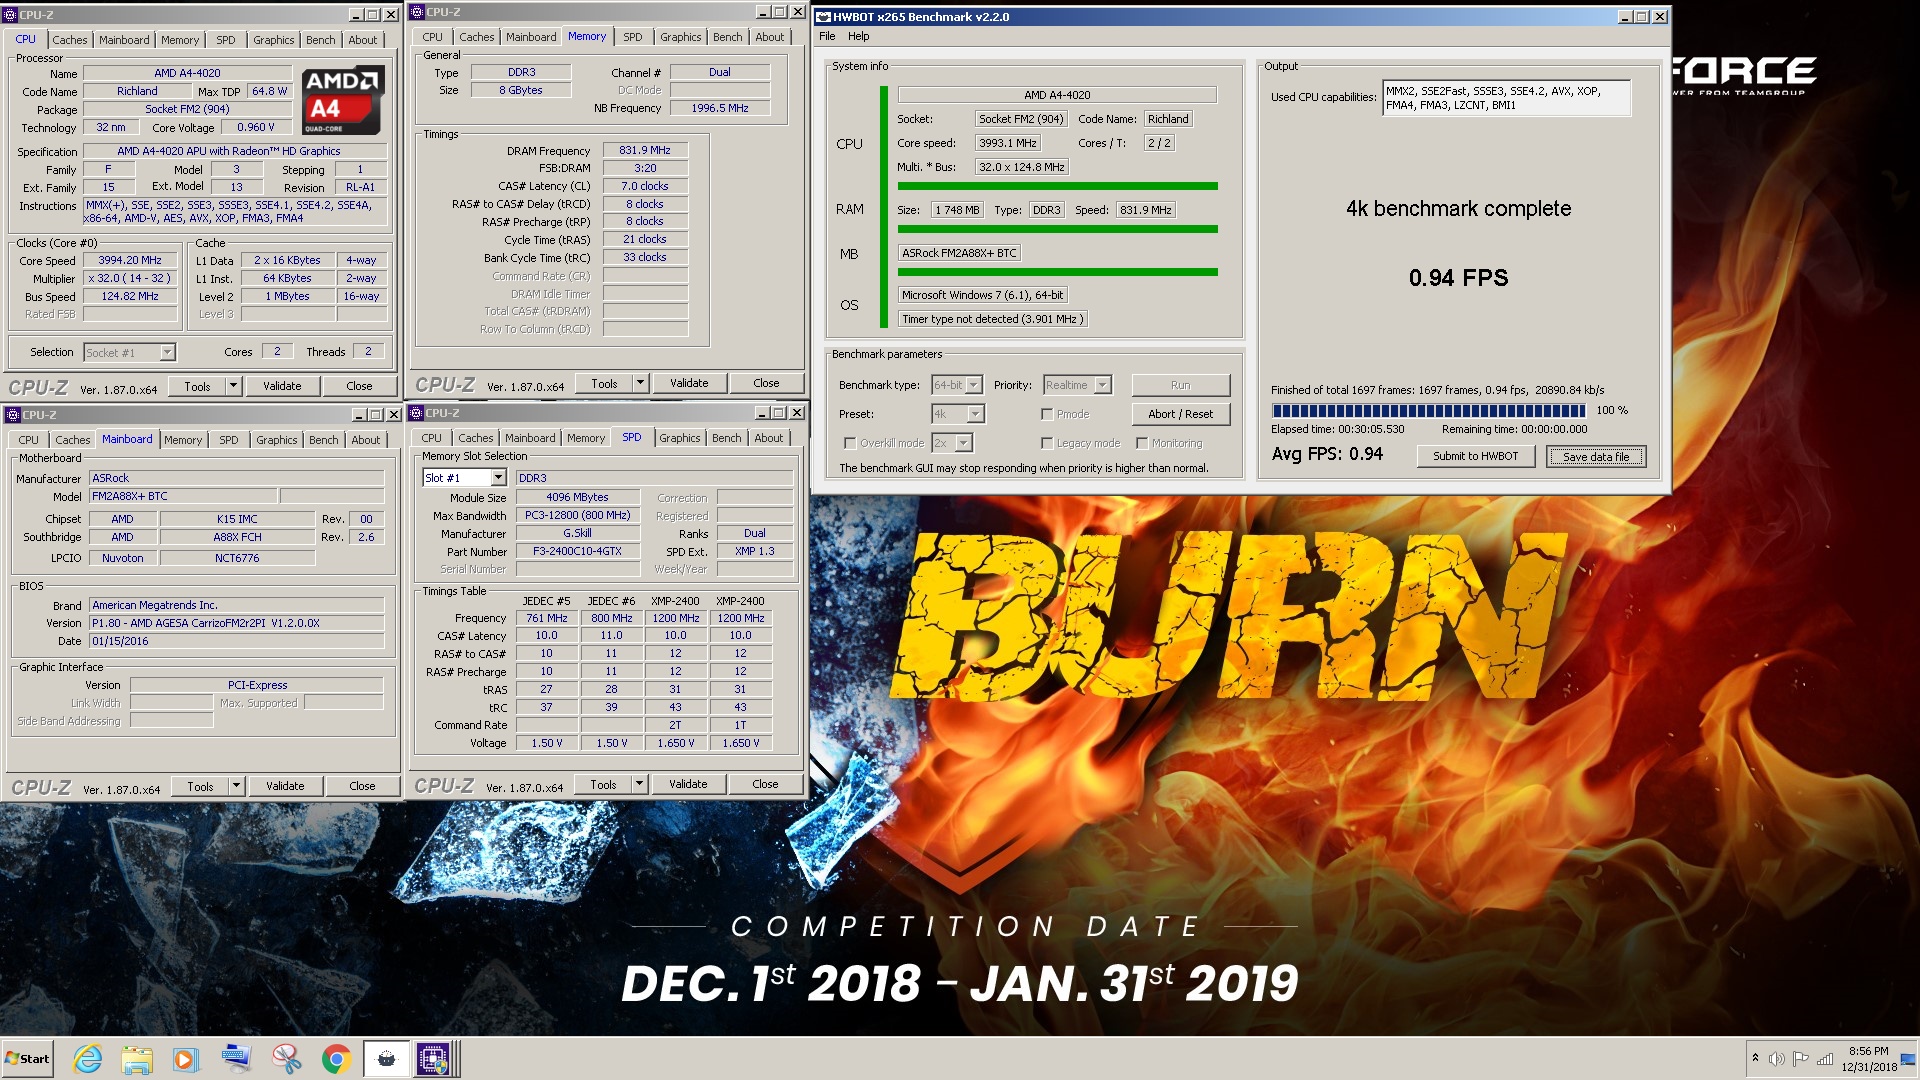Click the Save data file button
The height and width of the screenshot is (1080, 1920).
click(x=1596, y=456)
